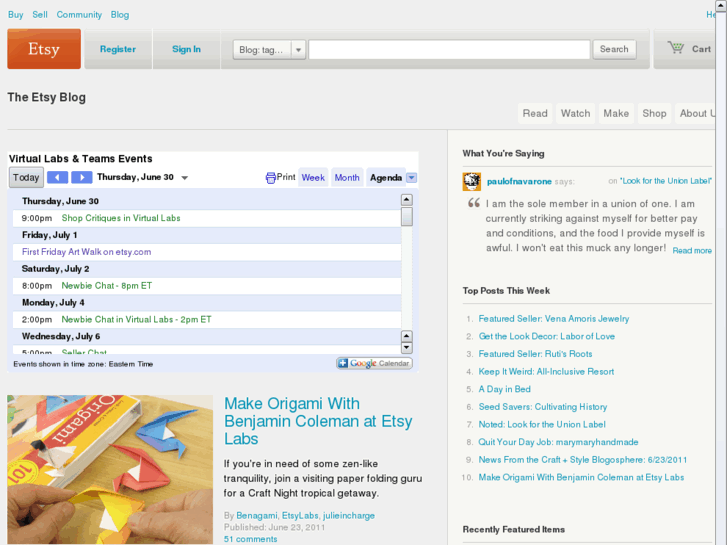Click the calendar agenda scrollbar thumb
Image resolution: width=727 pixels, height=545 pixels.
tap(407, 217)
